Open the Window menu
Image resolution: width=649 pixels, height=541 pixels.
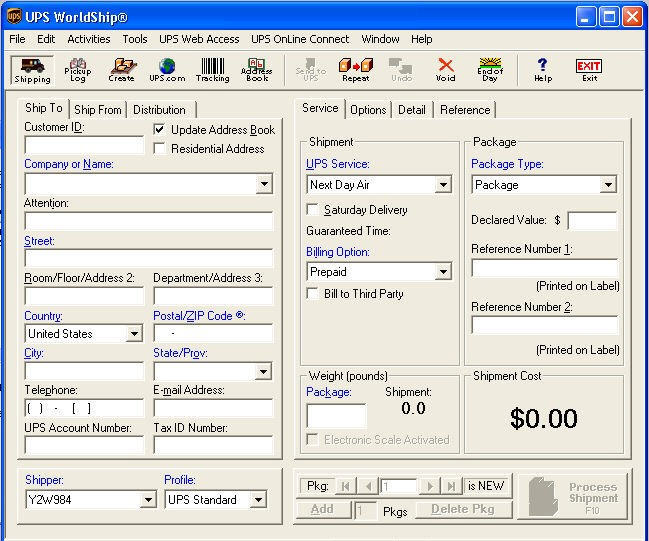pyautogui.click(x=380, y=39)
